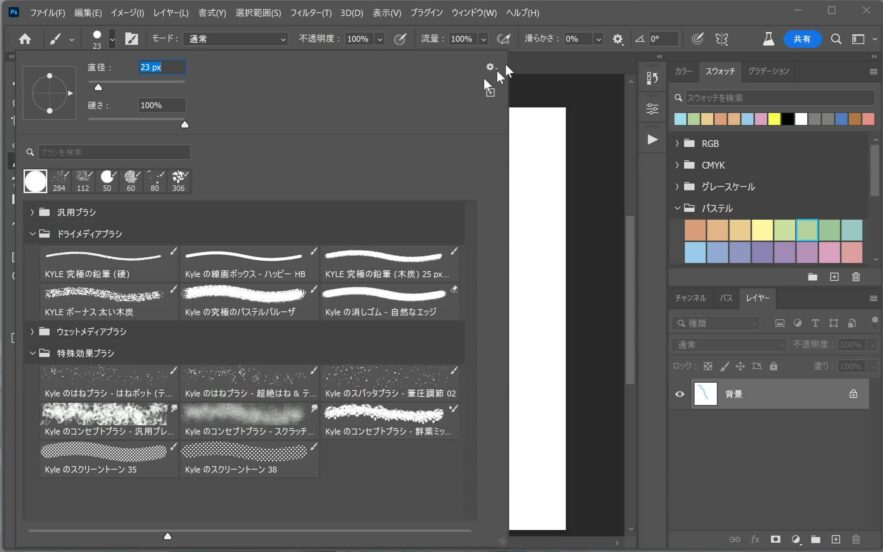Viewport: 883px width, 552px height.
Task: Switch to the チャンネル tab
Action: [690, 298]
